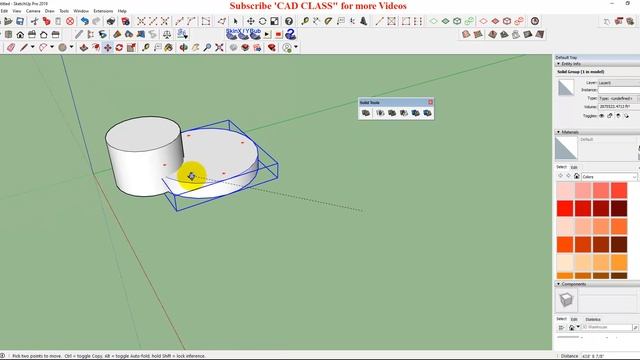The image size is (640, 360).
Task: Open the Draw menu
Action: click(49, 11)
